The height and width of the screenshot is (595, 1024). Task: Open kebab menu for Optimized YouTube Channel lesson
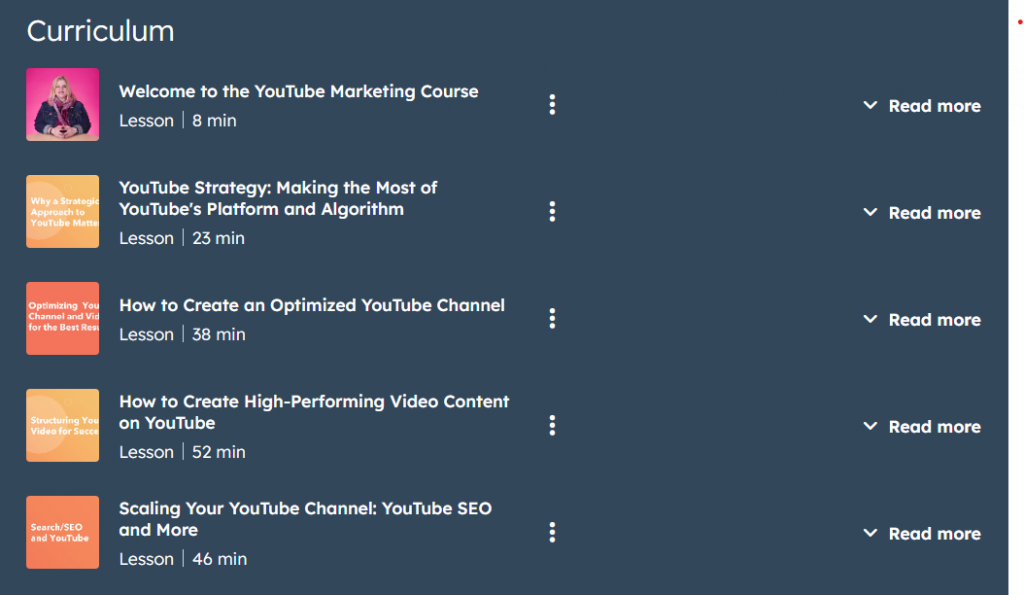click(x=552, y=318)
